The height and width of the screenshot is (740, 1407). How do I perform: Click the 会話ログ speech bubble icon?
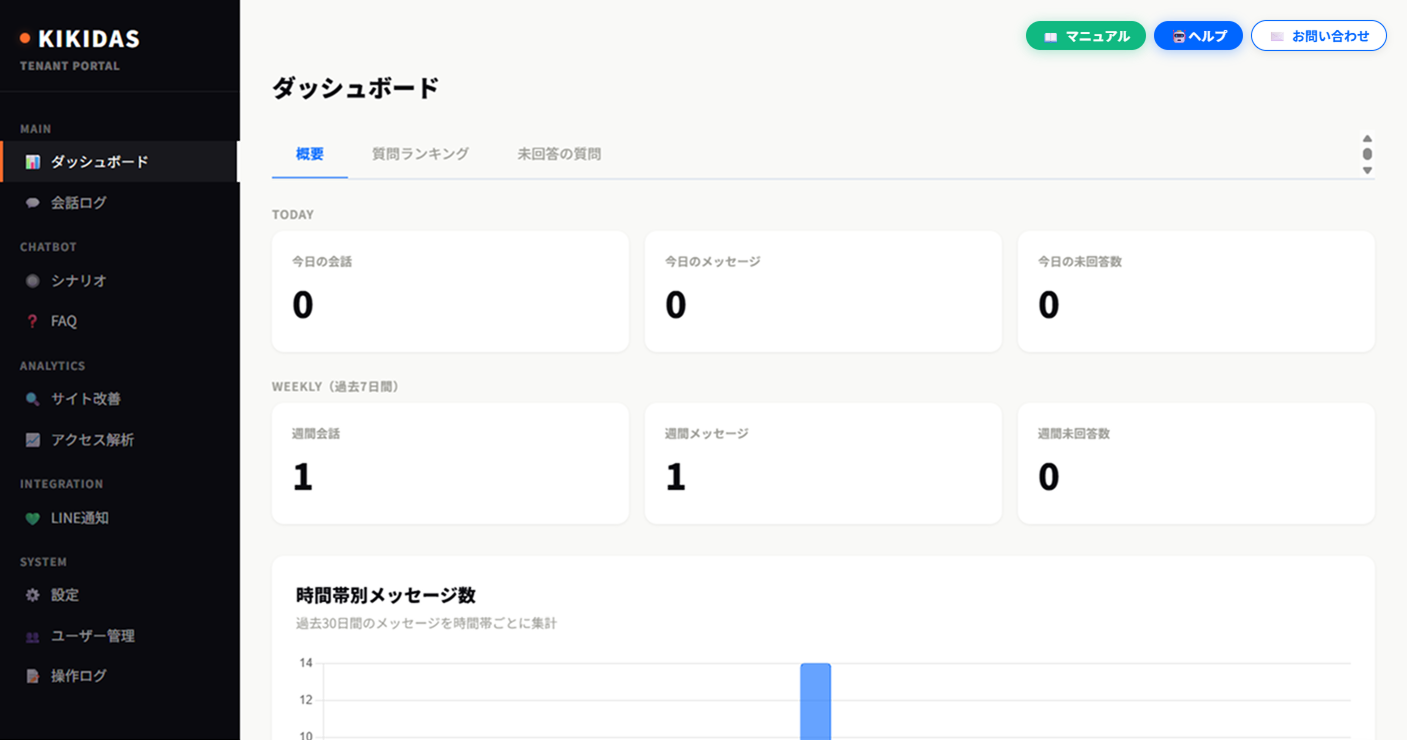tap(33, 203)
